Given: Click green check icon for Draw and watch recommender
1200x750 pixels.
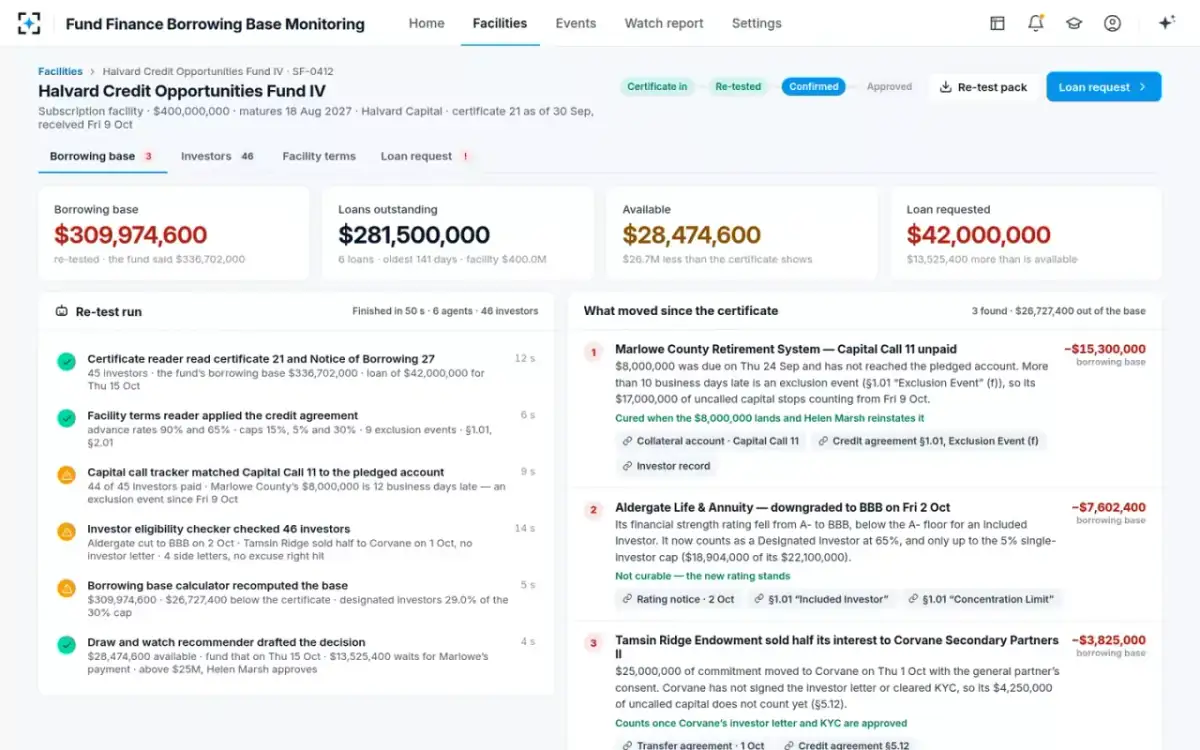Looking at the screenshot, I should (x=66, y=645).
